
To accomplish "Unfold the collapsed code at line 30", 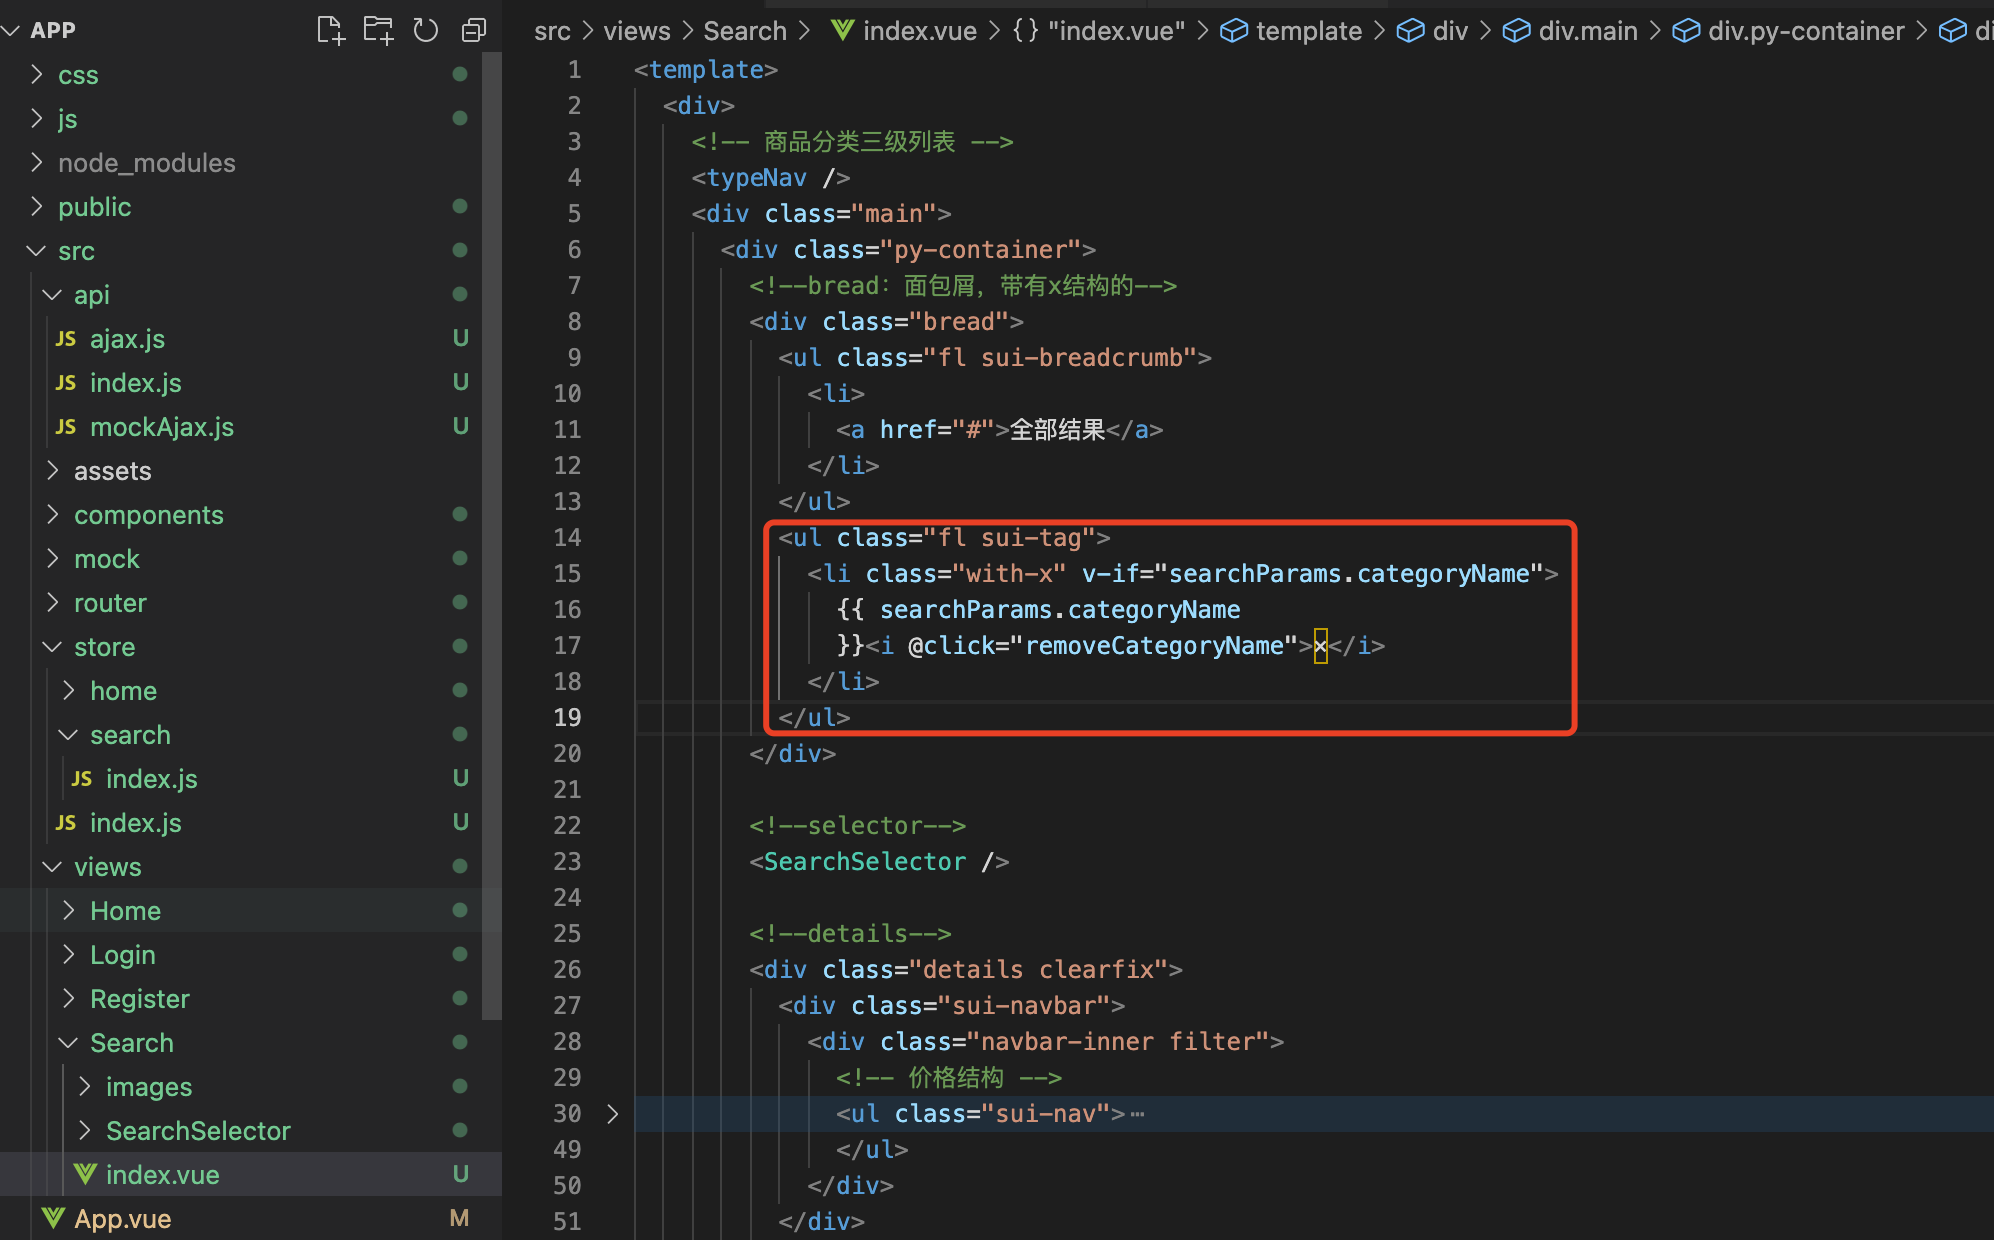I will pos(612,1113).
